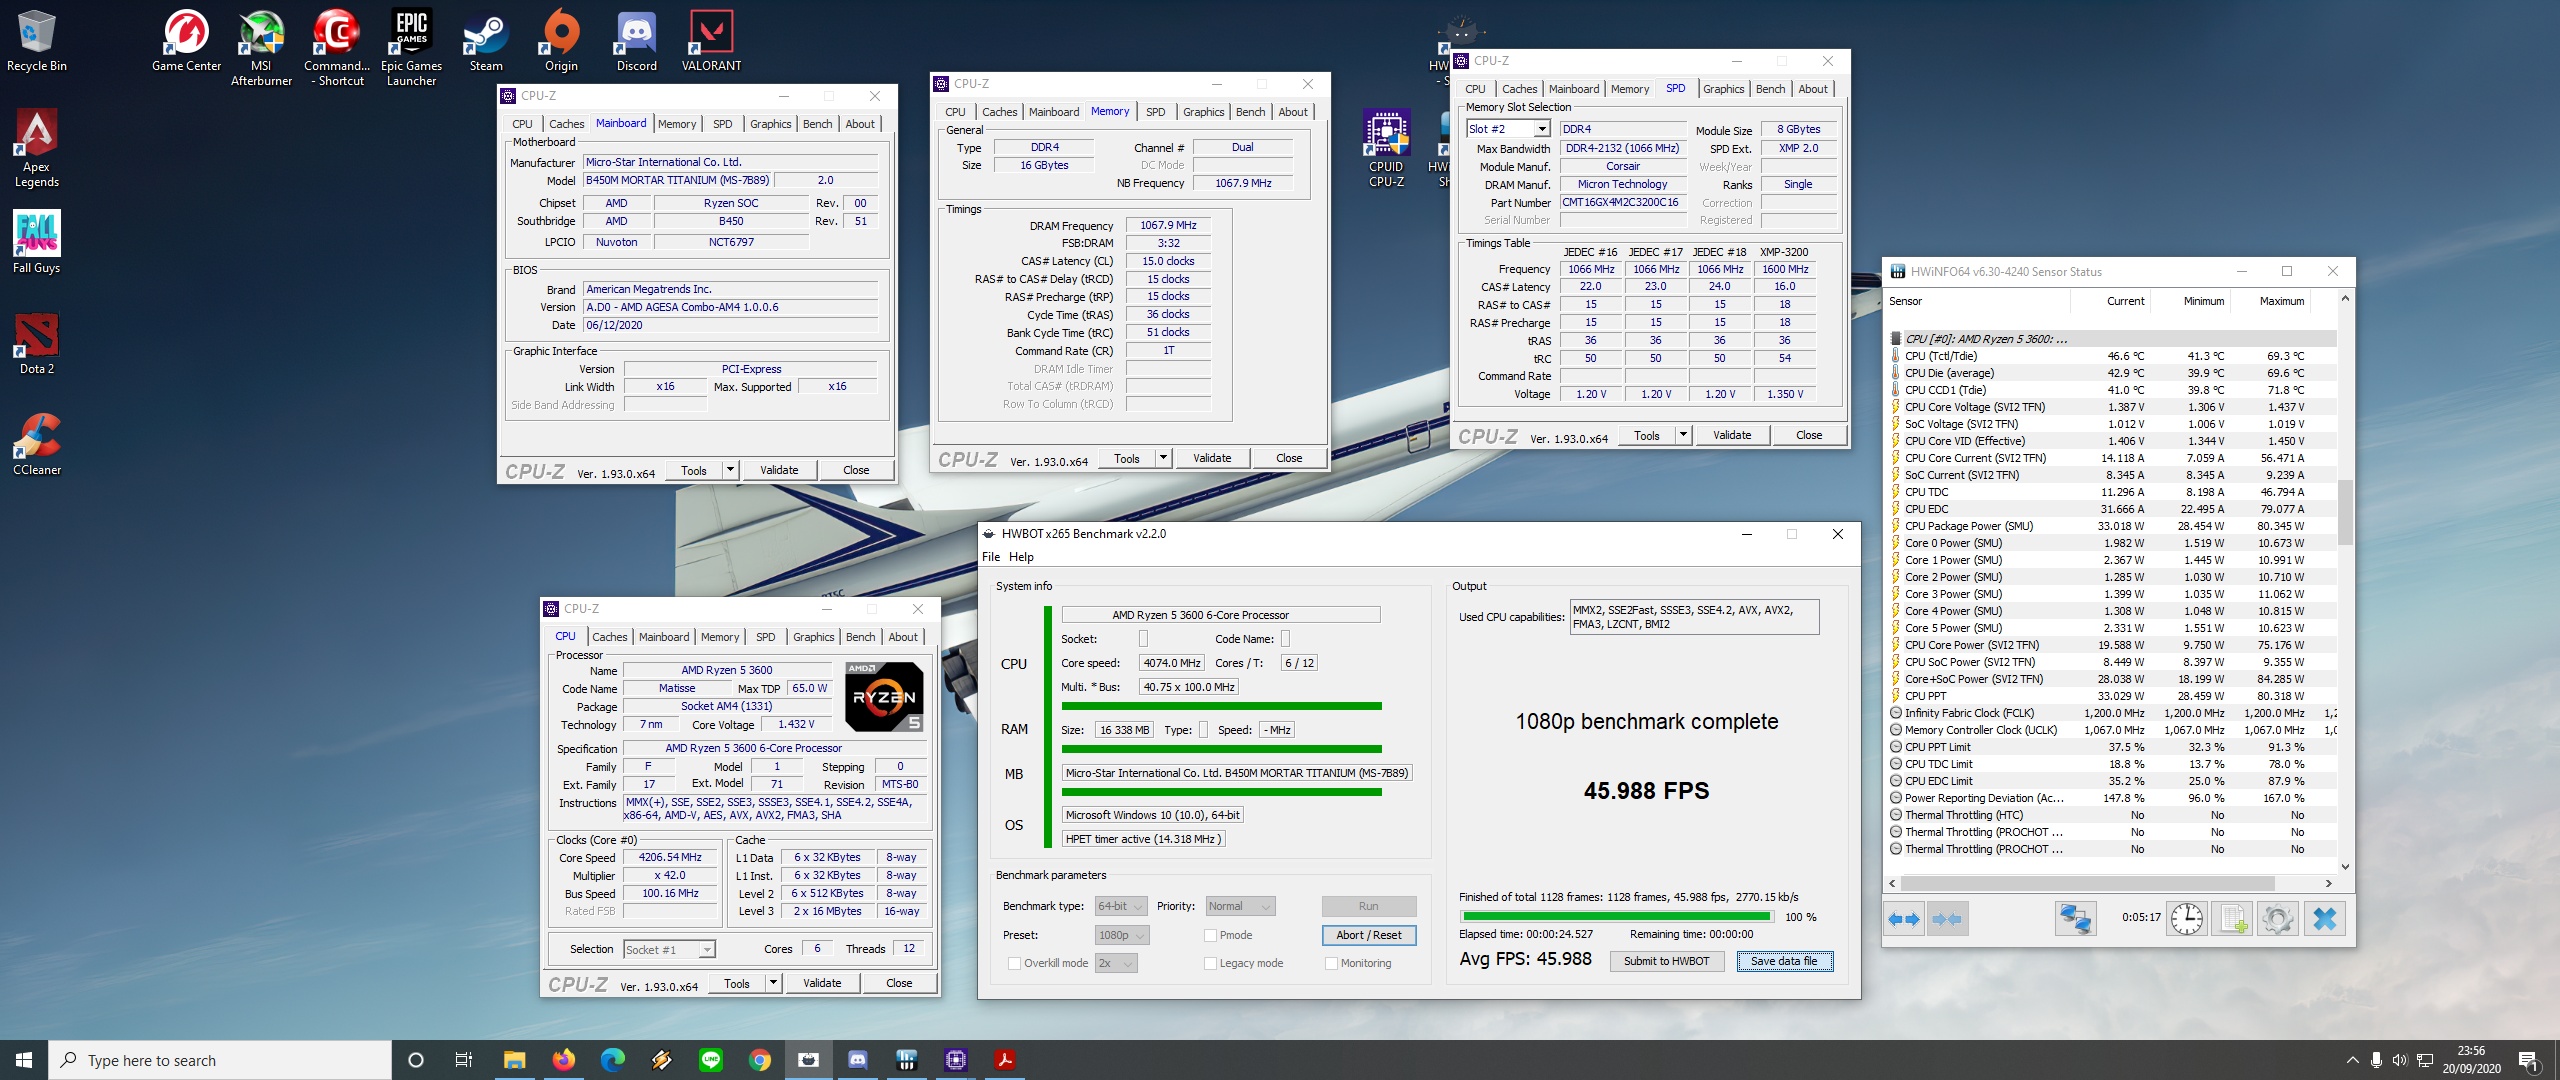
Task: Start HWiNFO logging with sheet-plus icon
Action: pos(2232,918)
